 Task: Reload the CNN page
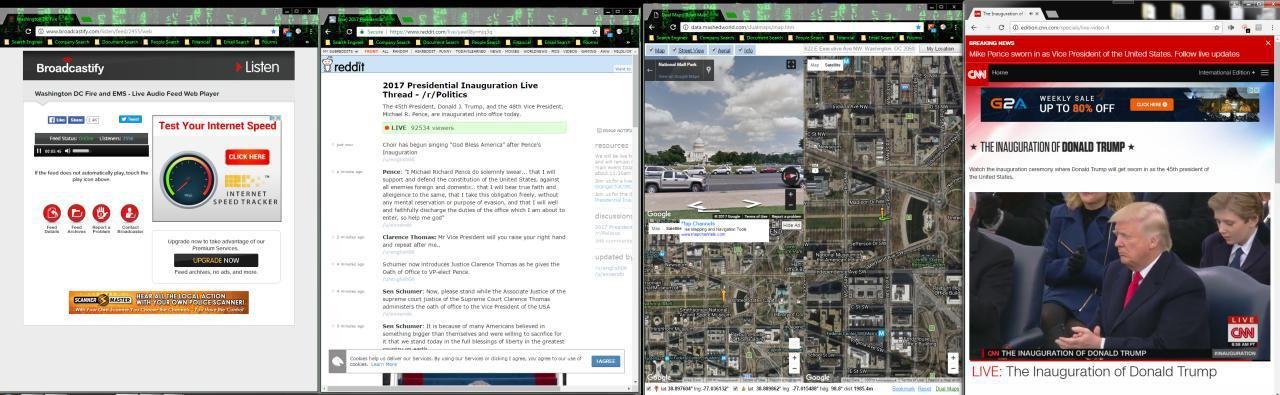(1002, 27)
